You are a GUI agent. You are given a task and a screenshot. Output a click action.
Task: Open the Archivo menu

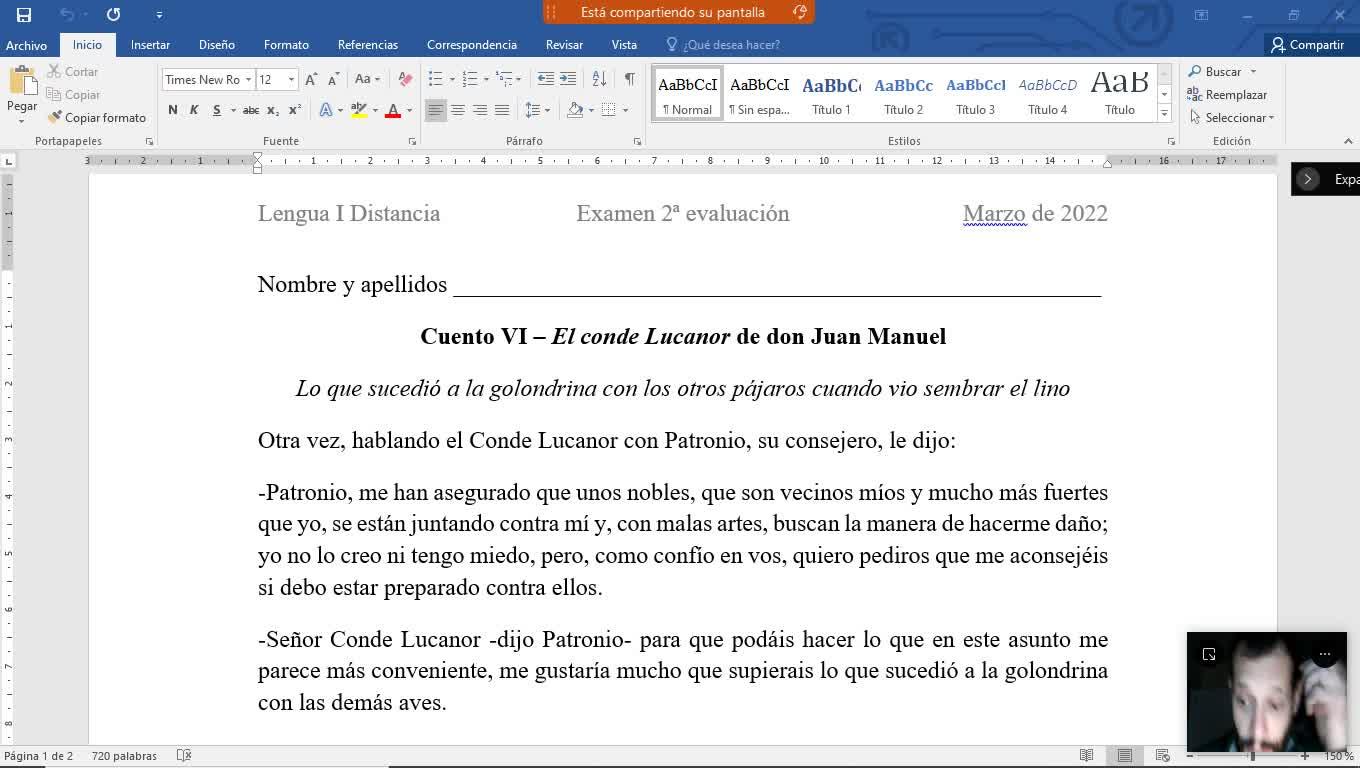26,45
